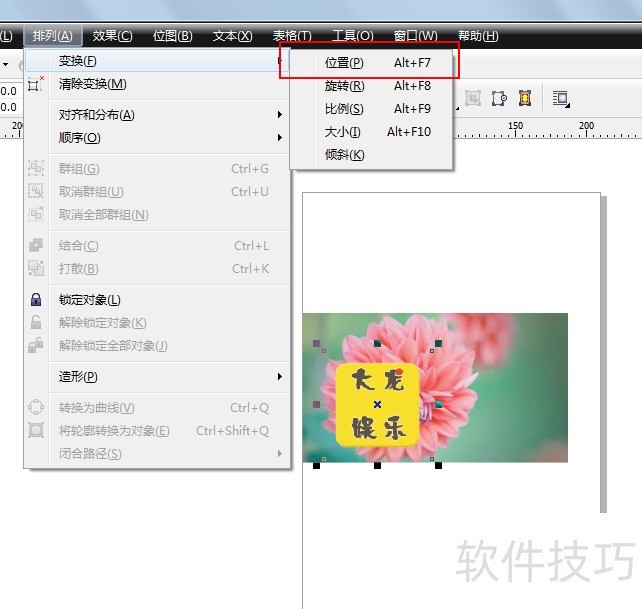
Task: Click the bottom-left black selection handle
Action: point(316,466)
